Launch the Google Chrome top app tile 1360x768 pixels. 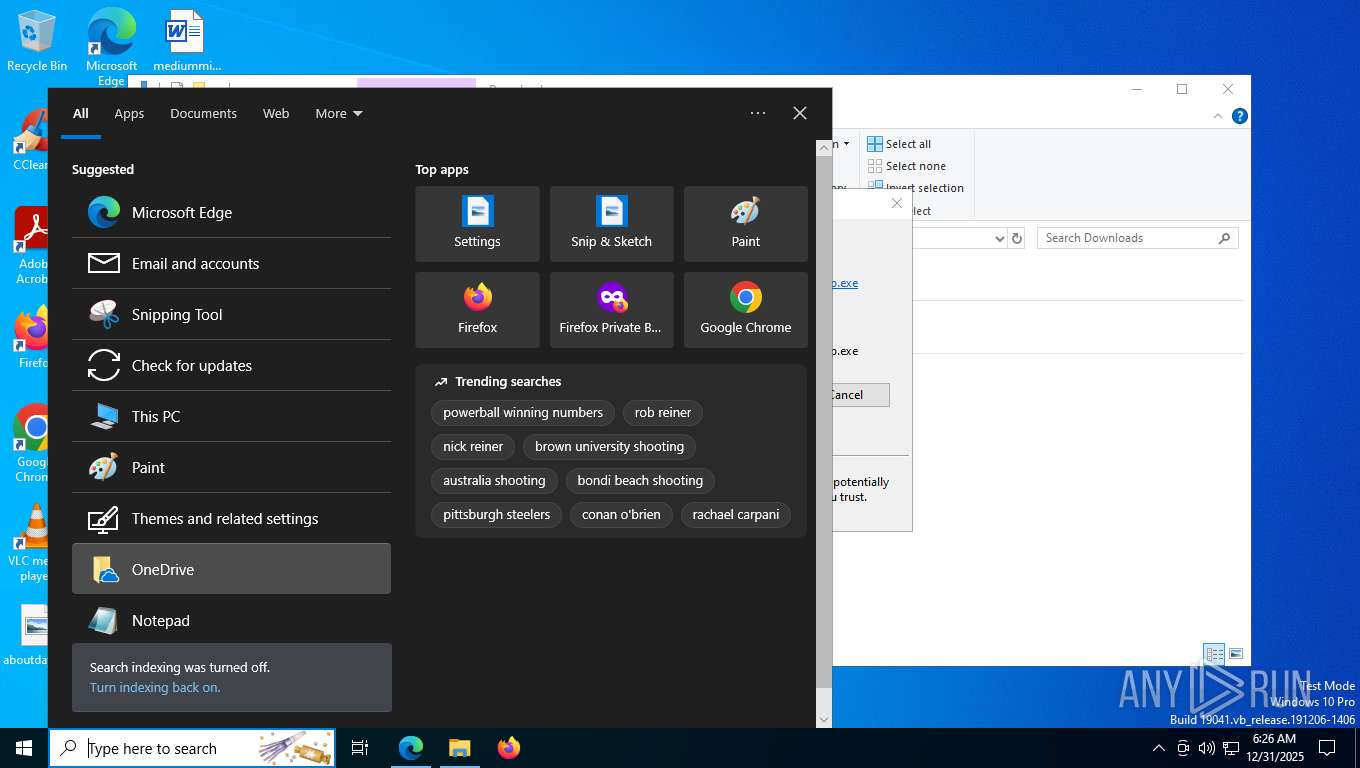(745, 310)
